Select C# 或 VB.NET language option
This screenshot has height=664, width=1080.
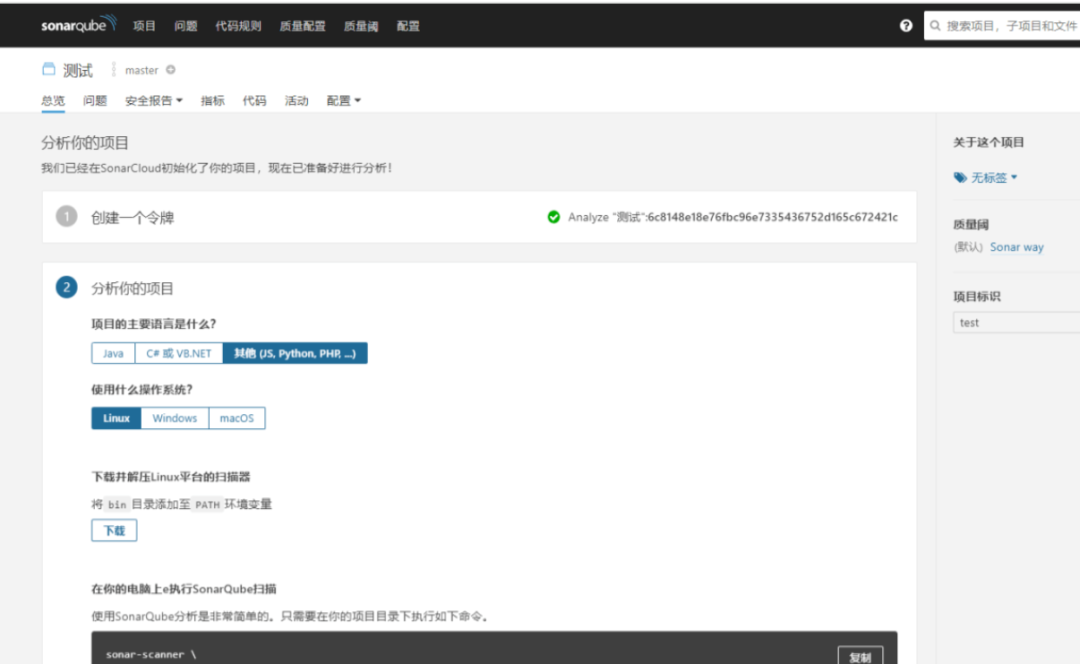pos(179,353)
